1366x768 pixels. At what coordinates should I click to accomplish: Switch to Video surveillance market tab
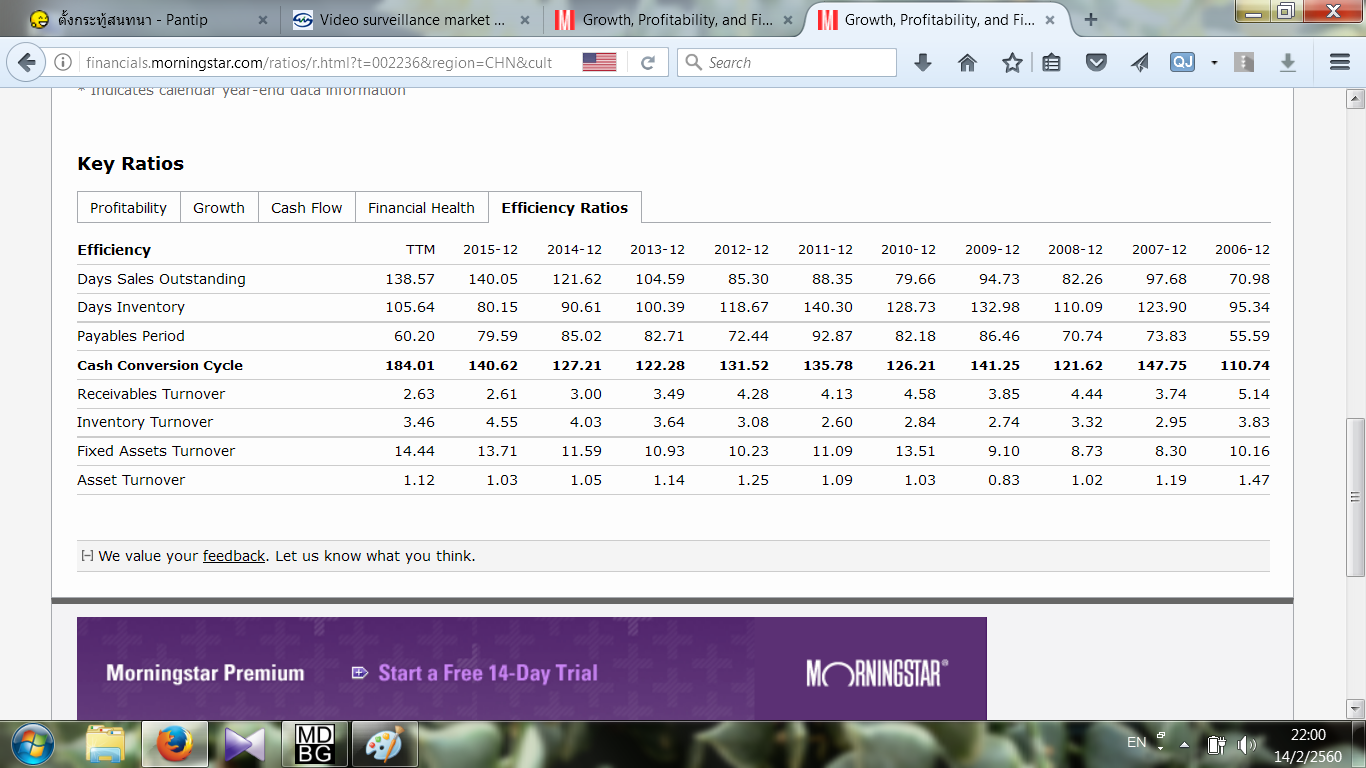[x=412, y=20]
